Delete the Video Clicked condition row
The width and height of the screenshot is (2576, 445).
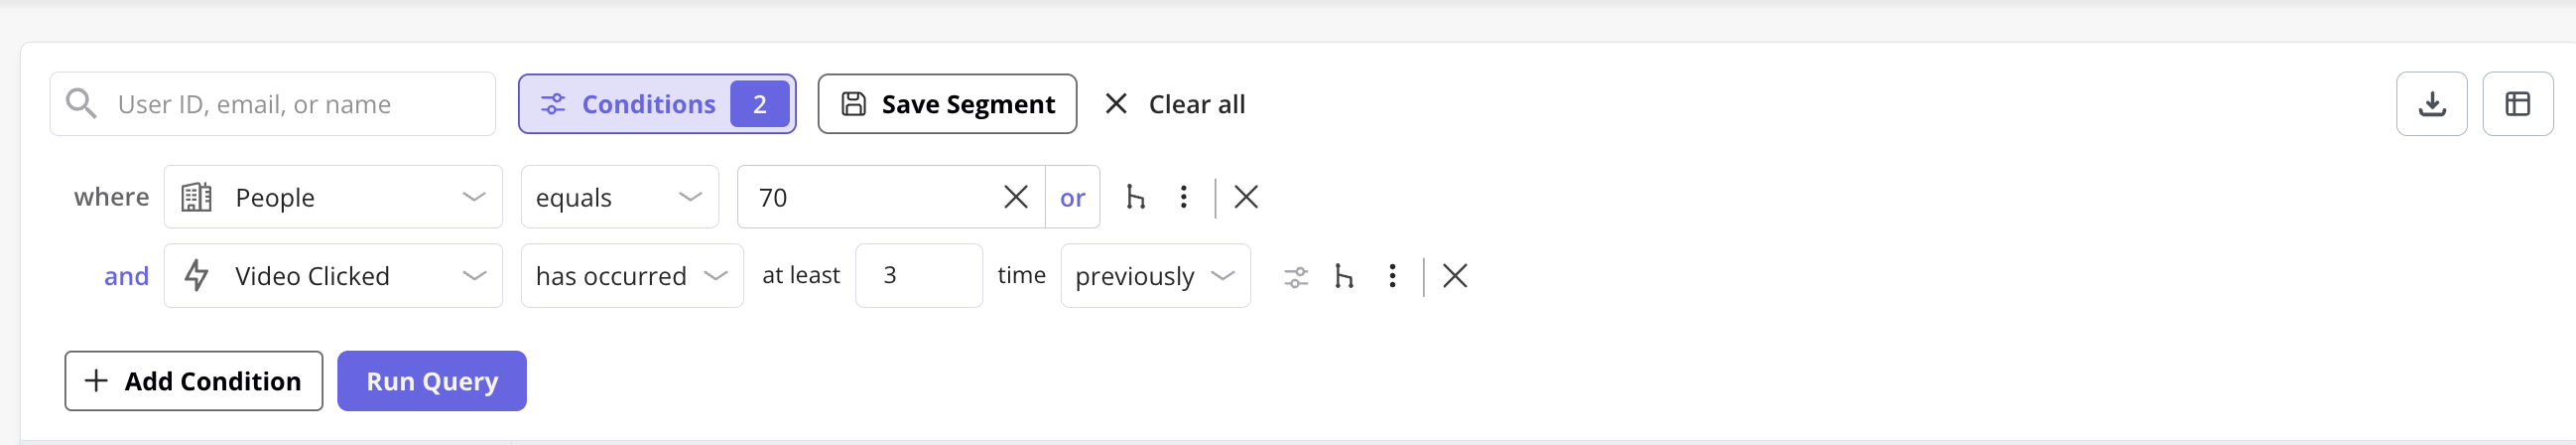(x=1455, y=276)
